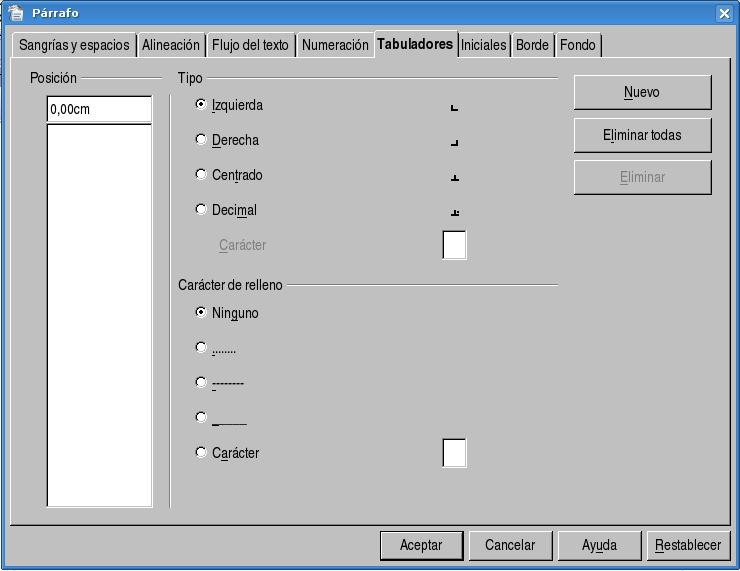Select the dashed fill character option
This screenshot has width=740, height=571.
201,383
